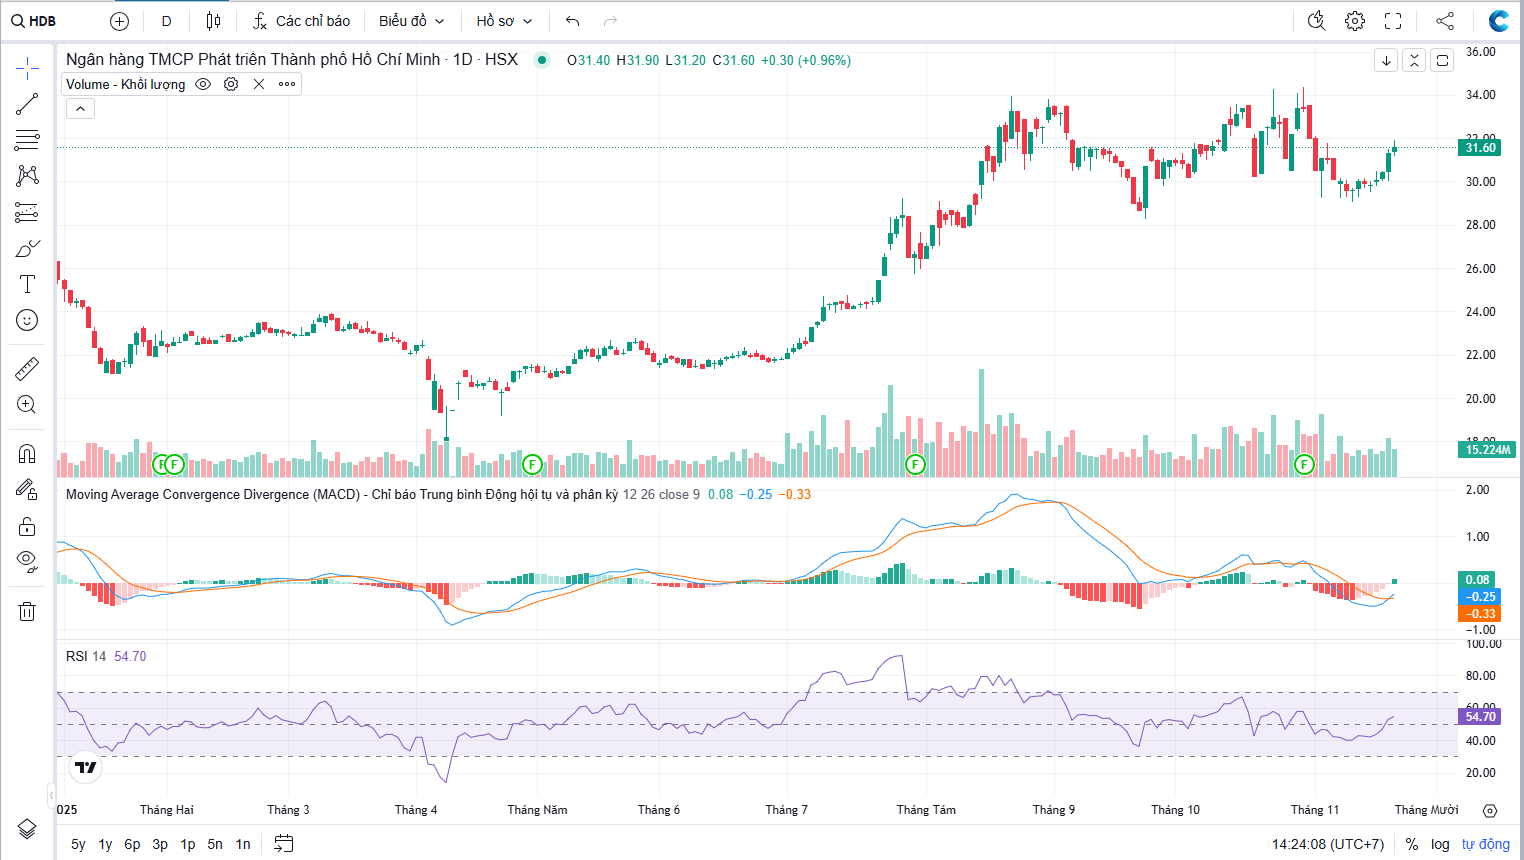Remove the Volume indicator with X
Viewport: 1524px width, 860px height.
click(259, 84)
